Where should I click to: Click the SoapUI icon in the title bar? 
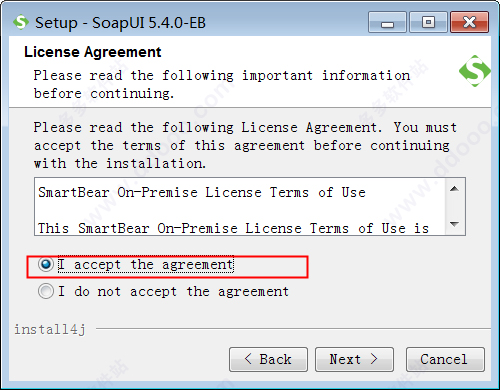(21, 22)
